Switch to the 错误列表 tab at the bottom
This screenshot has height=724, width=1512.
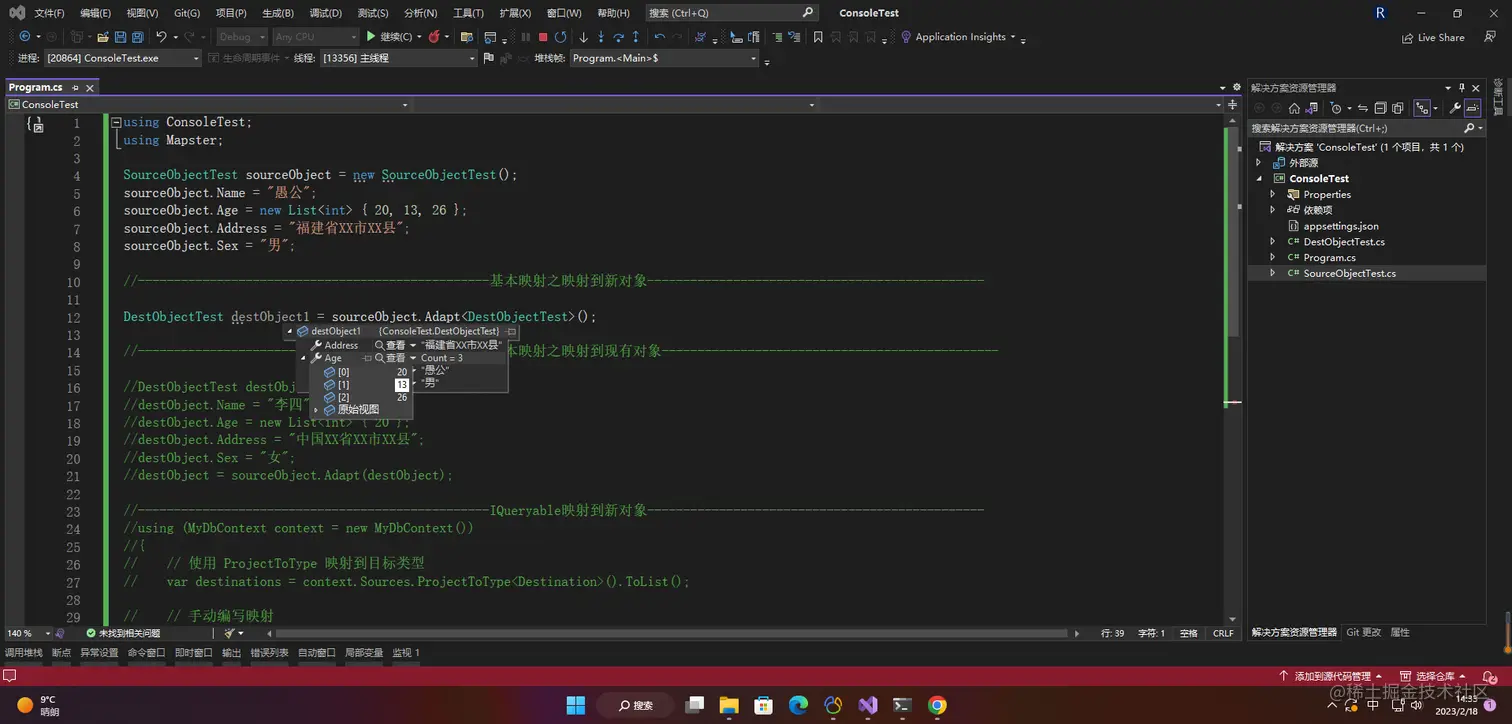click(269, 653)
